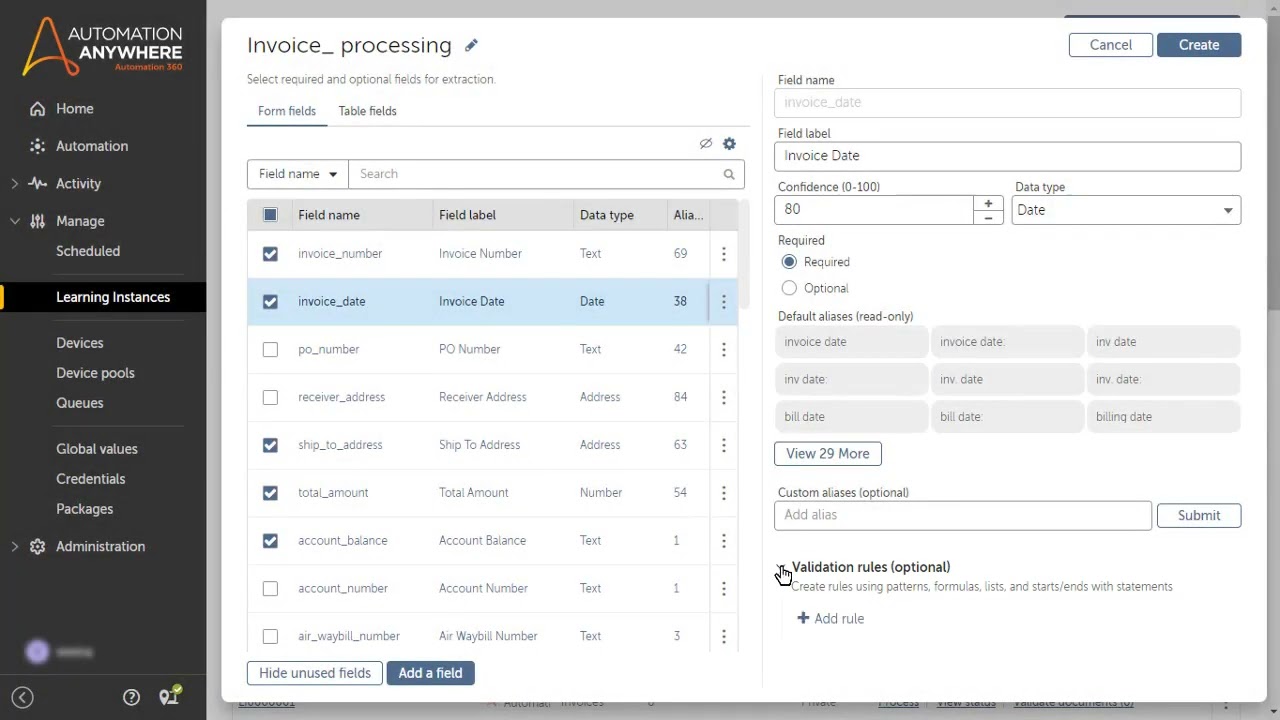Open the Field name filter dropdown
1280x720 pixels.
(298, 174)
